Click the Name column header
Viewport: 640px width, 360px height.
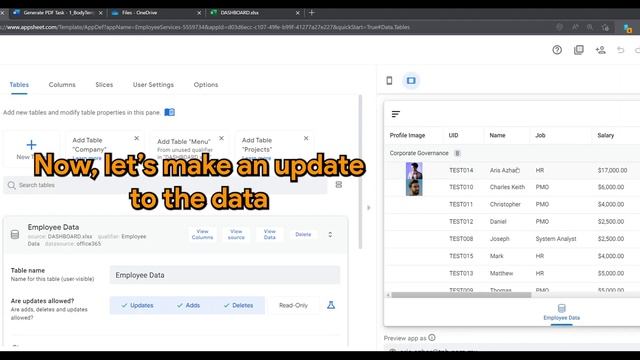coord(498,135)
